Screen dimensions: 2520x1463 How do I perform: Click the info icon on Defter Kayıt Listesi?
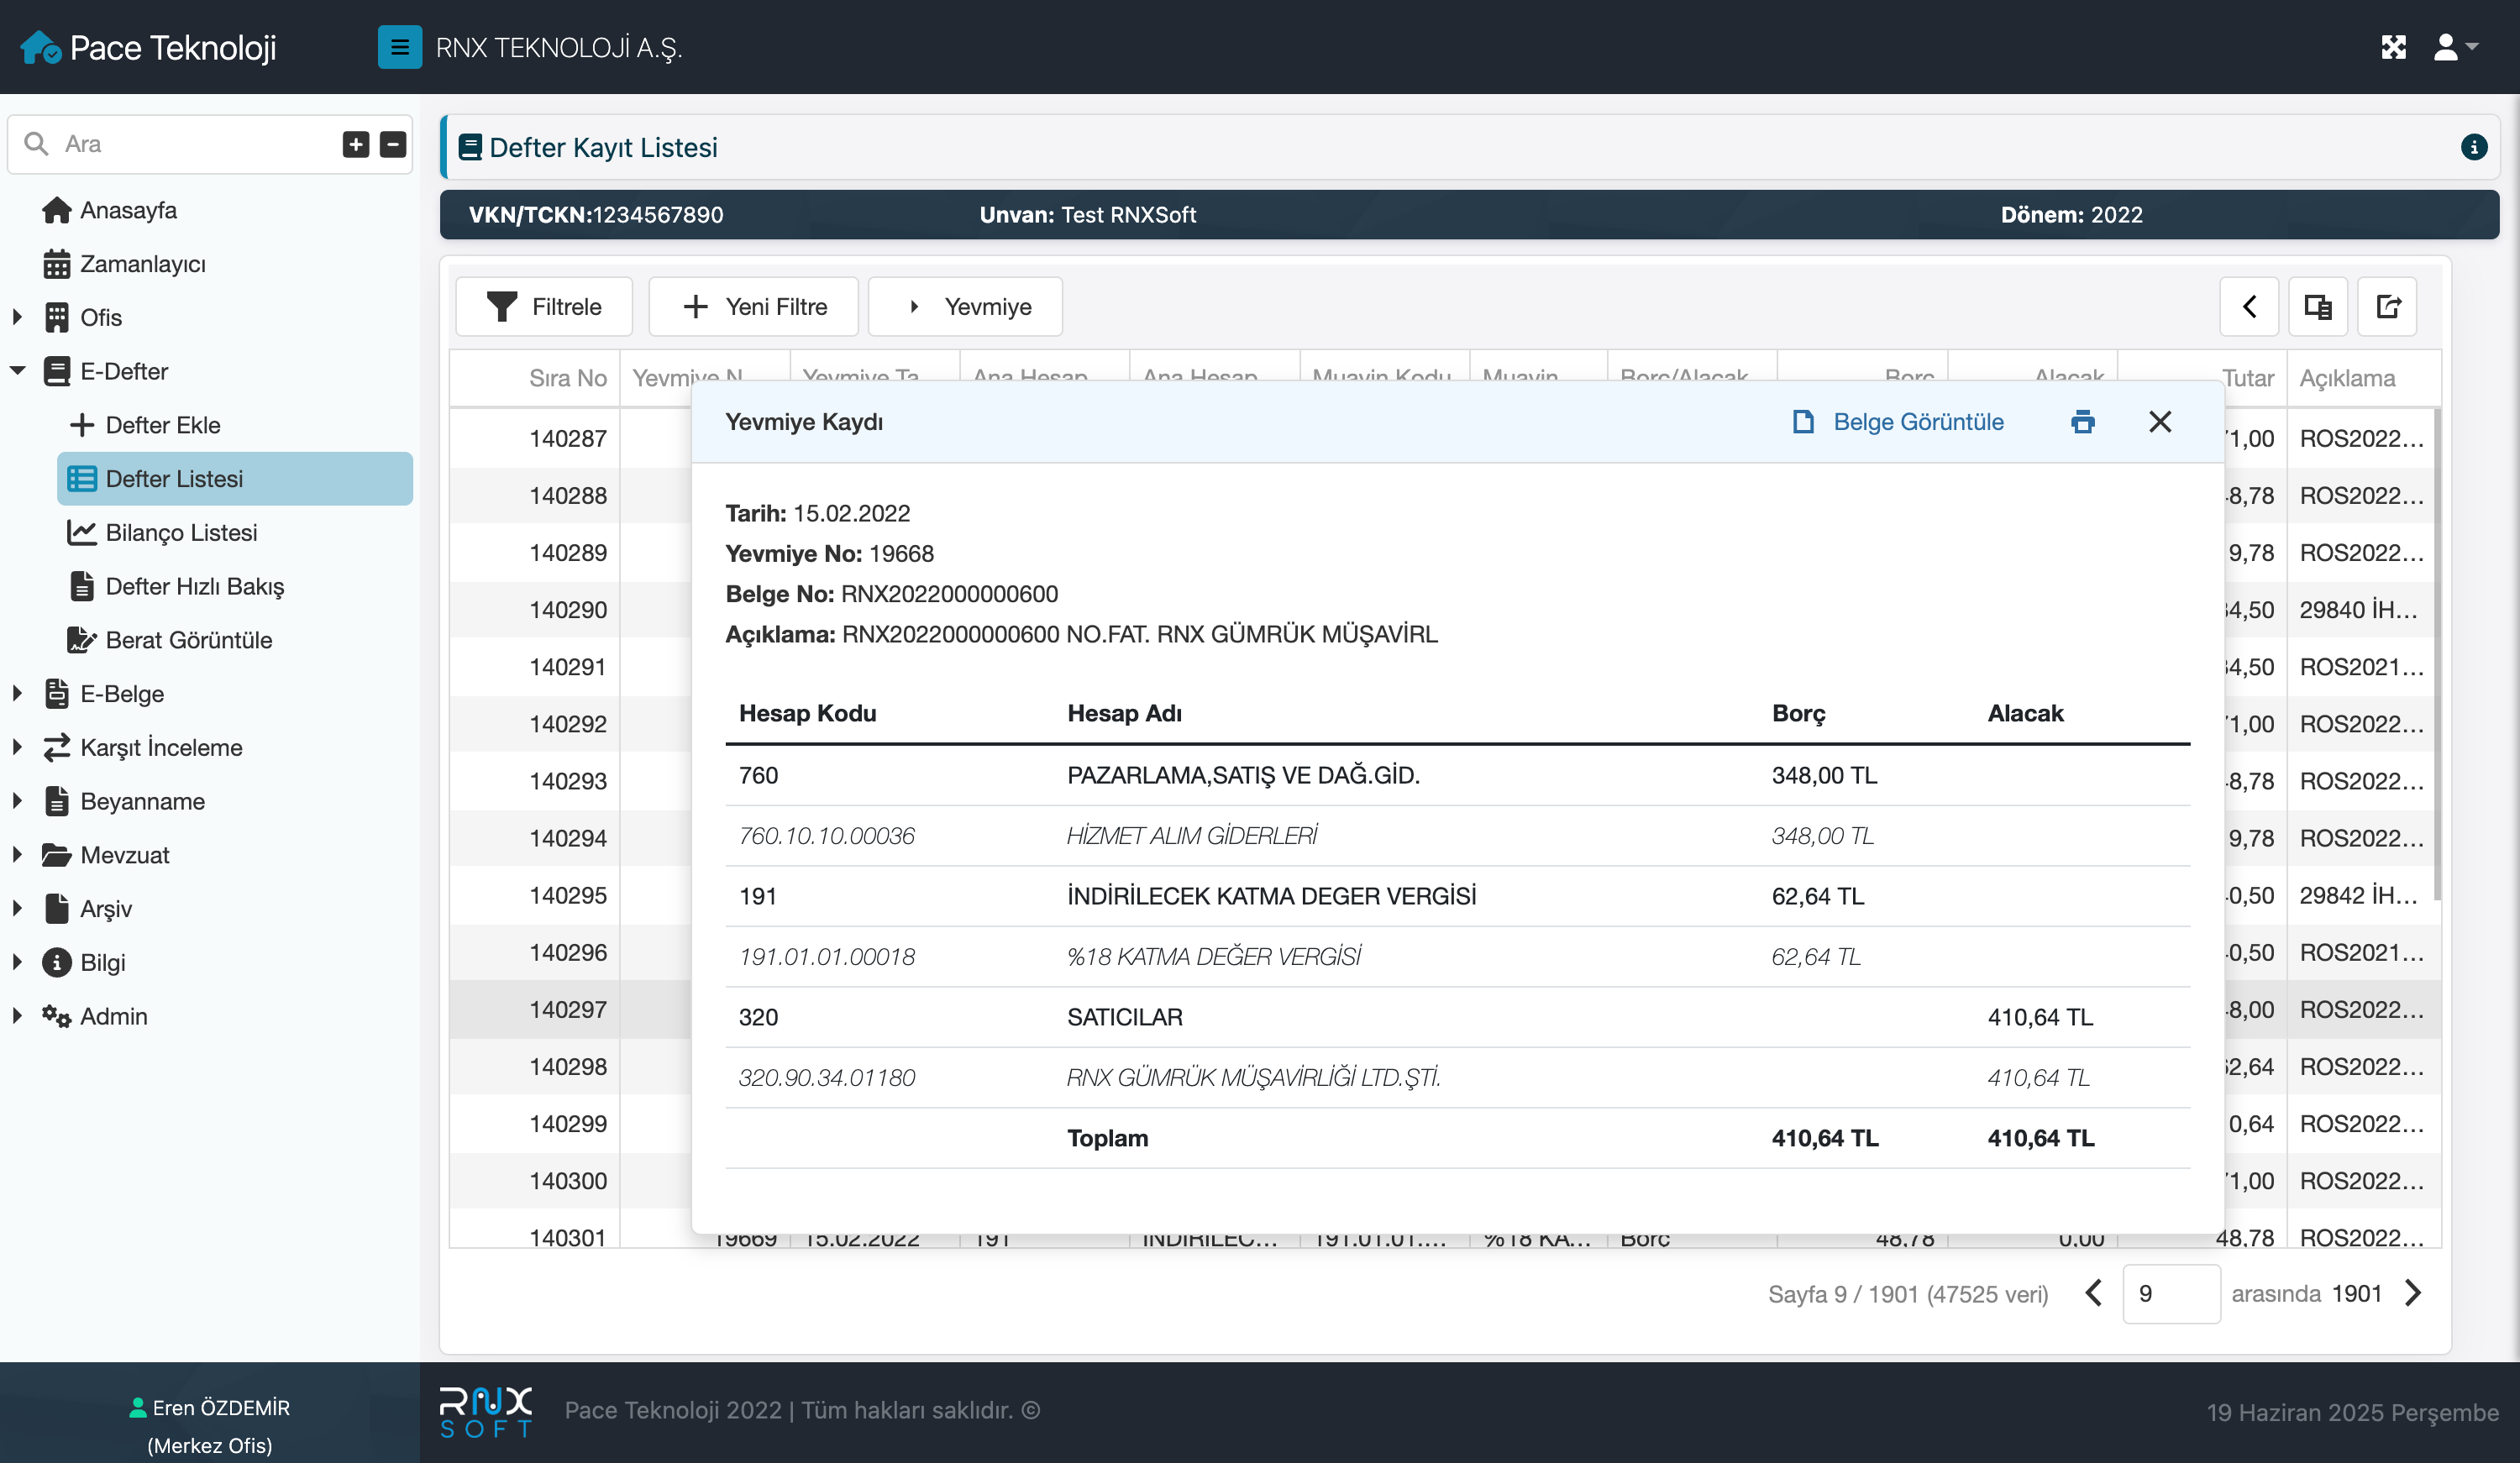[x=2473, y=148]
